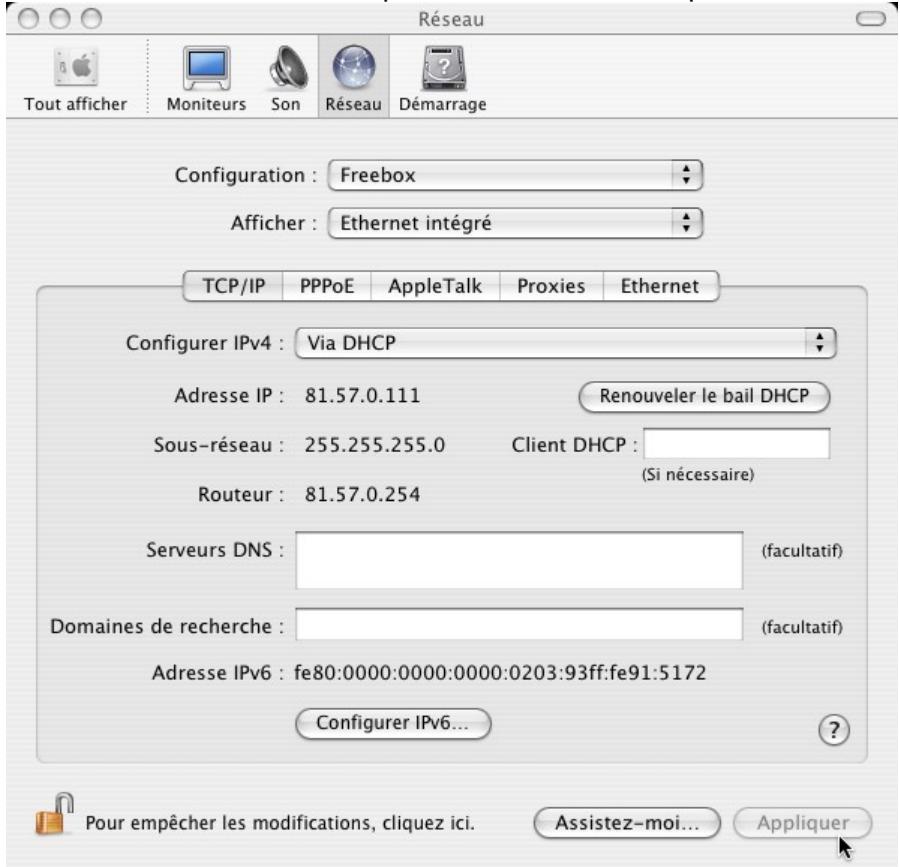The height and width of the screenshot is (867, 900).
Task: Click the Réseau window title
Action: click(451, 20)
